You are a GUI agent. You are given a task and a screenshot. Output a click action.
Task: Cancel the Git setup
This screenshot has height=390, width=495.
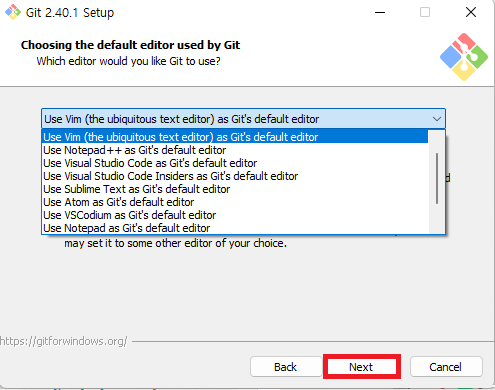click(x=446, y=367)
